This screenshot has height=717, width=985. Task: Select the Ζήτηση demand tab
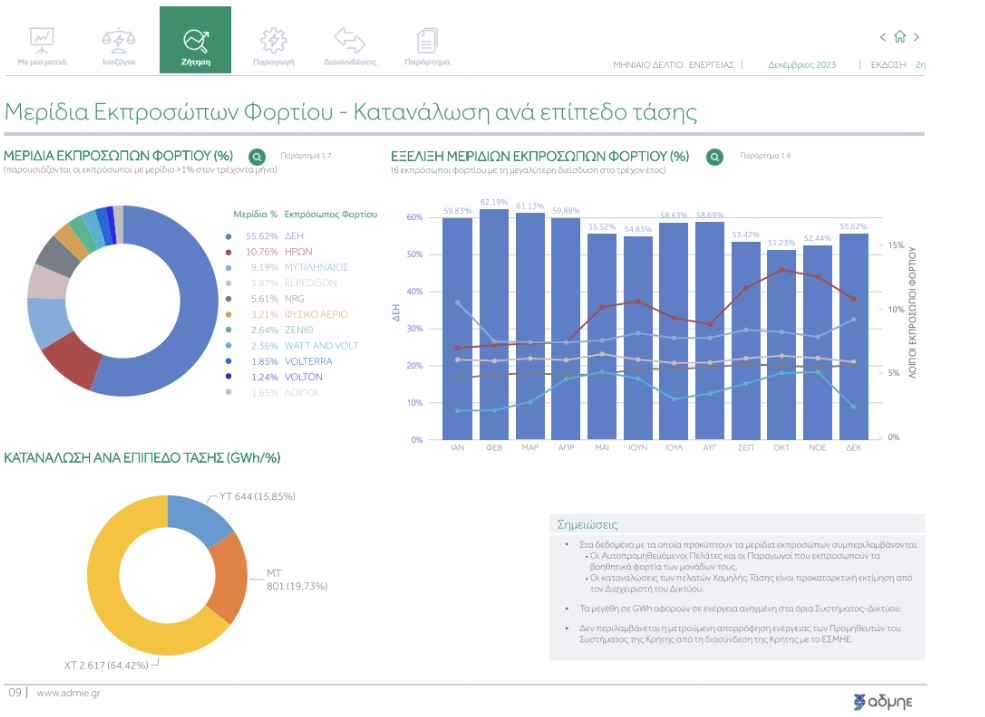click(x=195, y=42)
